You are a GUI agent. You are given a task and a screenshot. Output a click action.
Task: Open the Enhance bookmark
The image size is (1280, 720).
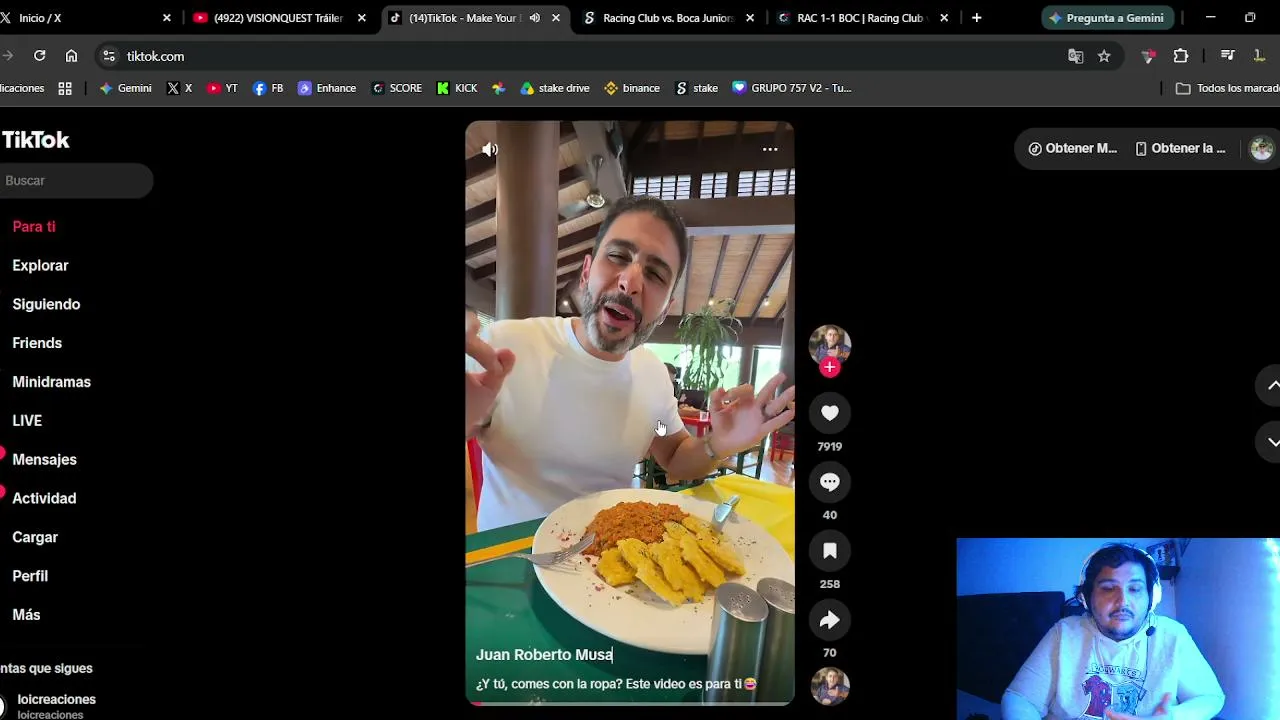327,88
